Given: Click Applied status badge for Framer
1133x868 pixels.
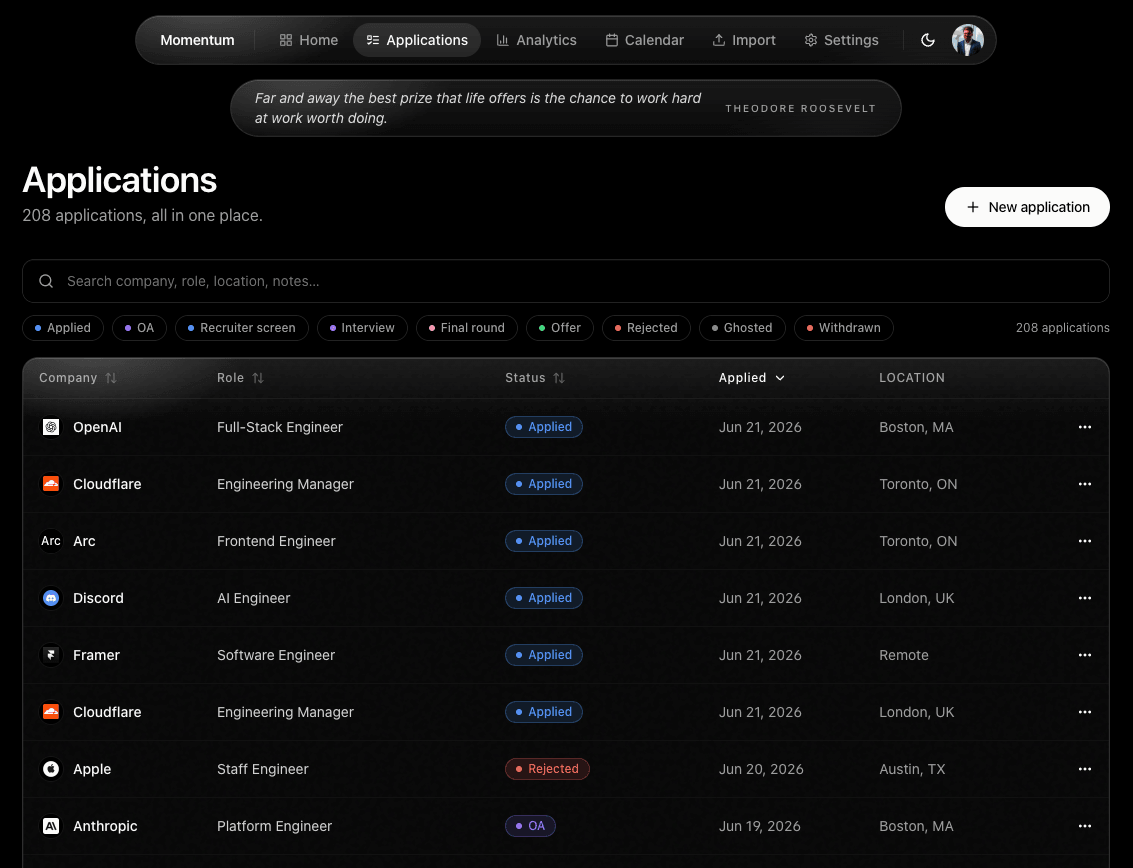Looking at the screenshot, I should click(544, 656).
